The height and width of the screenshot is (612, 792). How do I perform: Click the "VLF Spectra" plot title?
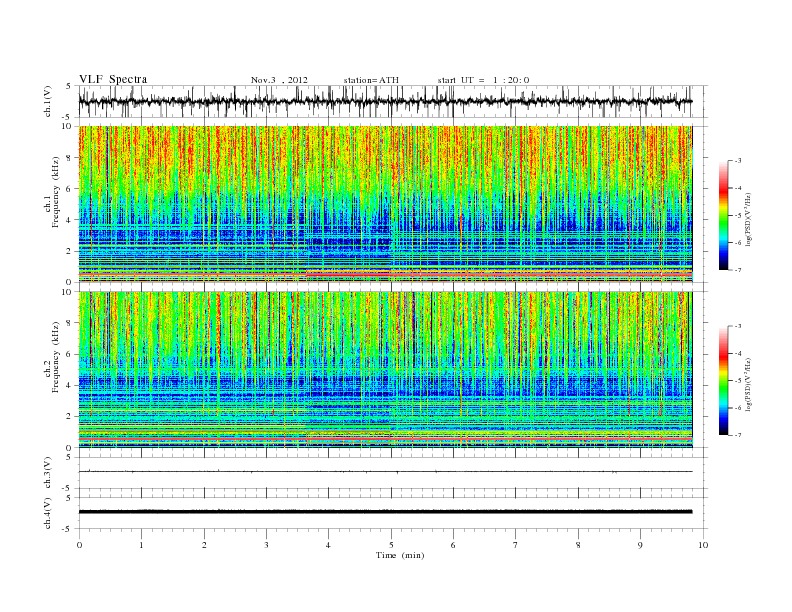coord(113,79)
